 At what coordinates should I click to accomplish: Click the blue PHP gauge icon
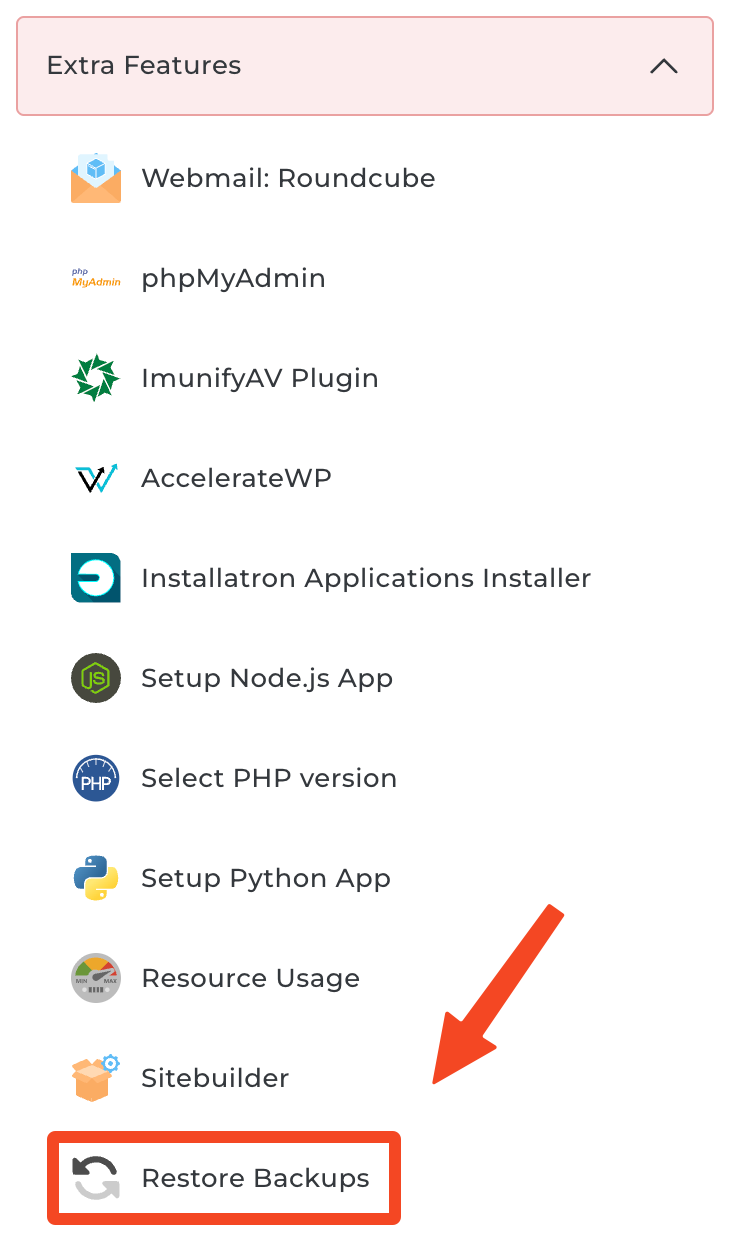(96, 778)
